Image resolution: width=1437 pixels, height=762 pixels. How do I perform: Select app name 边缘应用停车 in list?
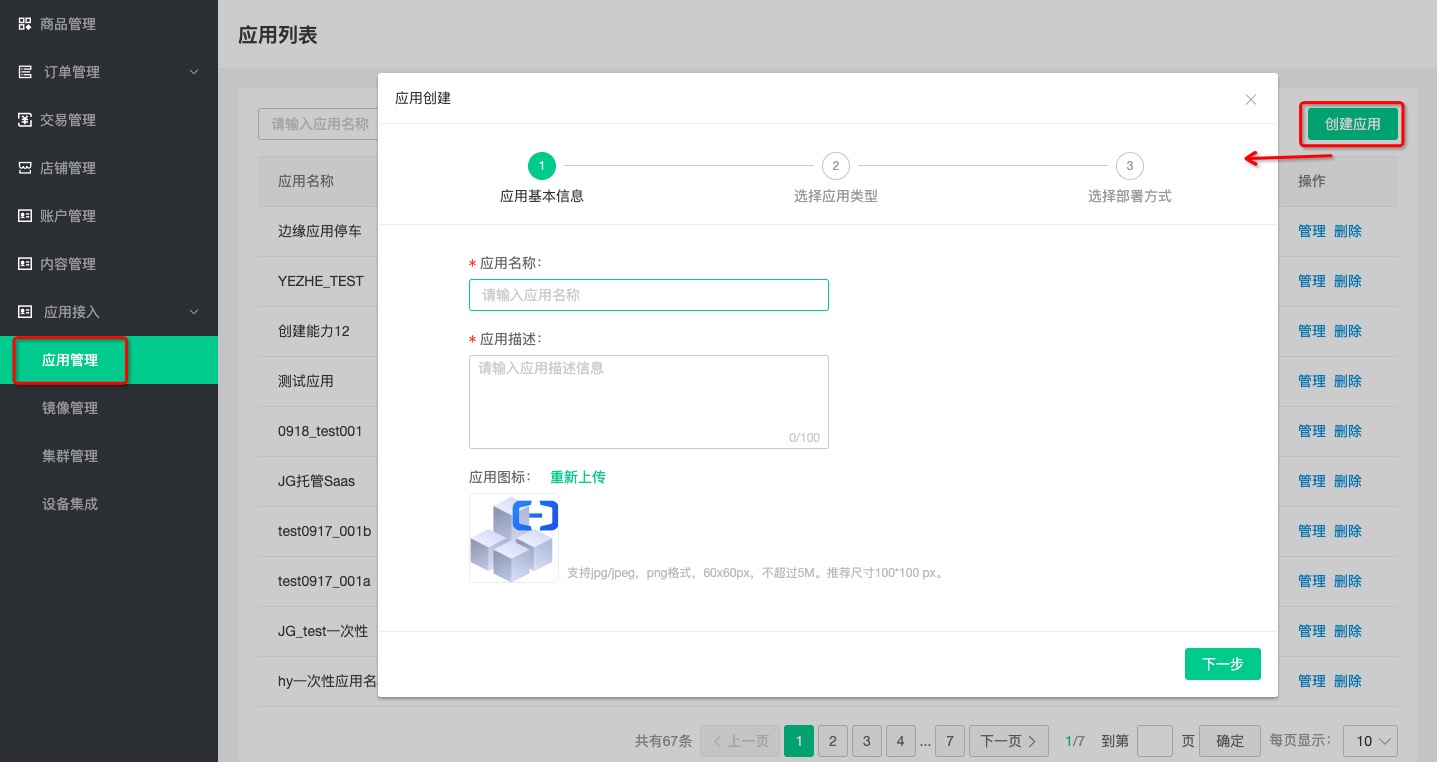[320, 231]
